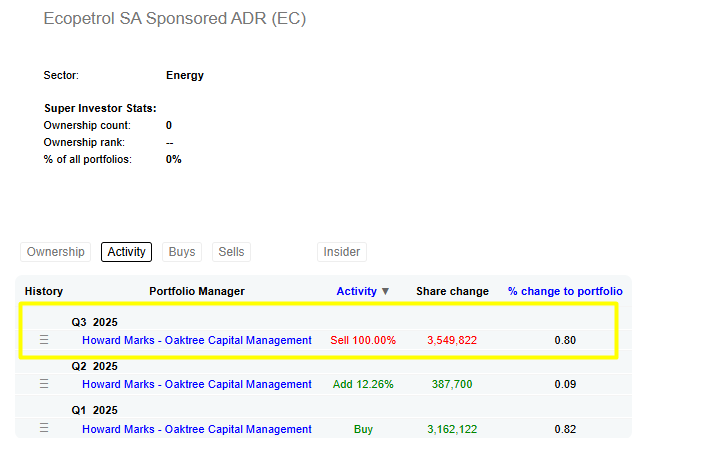Click portfolio change value 0.09
725x454 pixels.
(x=565, y=384)
